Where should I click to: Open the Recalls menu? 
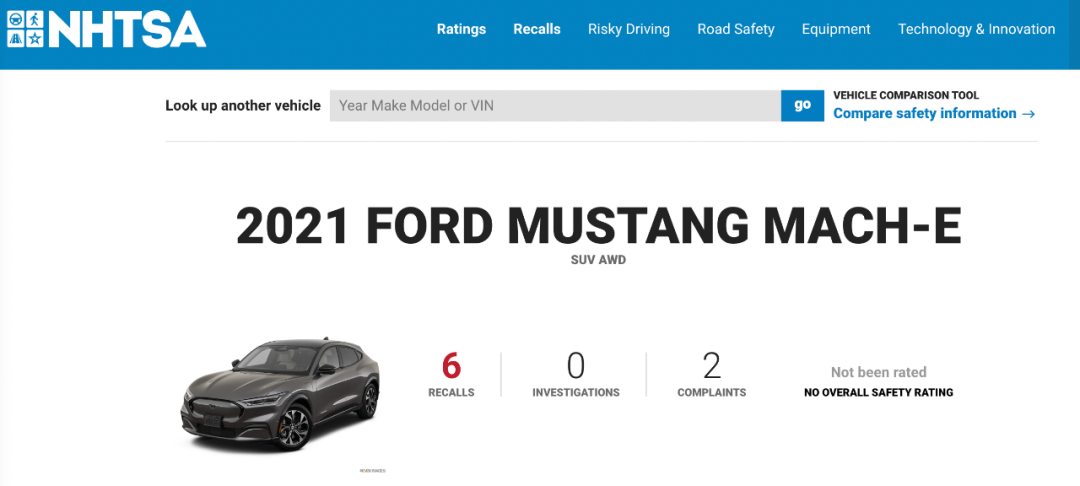(537, 30)
